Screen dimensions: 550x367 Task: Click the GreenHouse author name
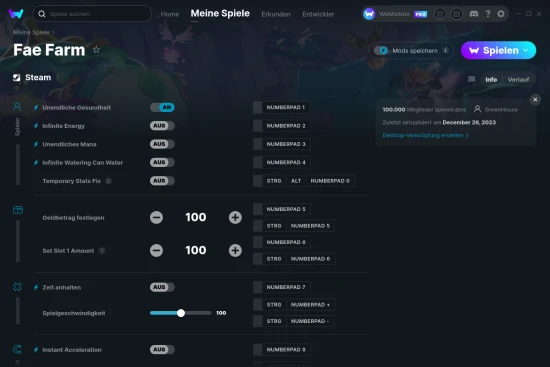[501, 109]
